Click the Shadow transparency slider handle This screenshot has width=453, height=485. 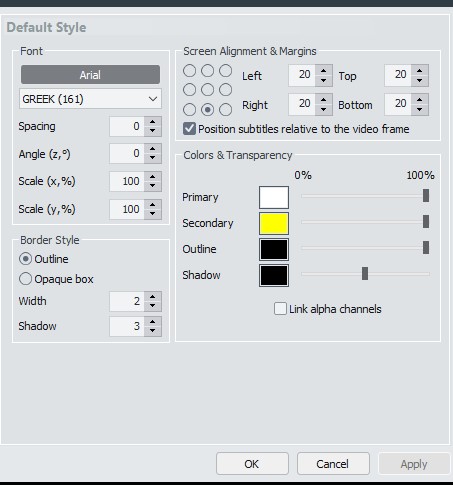coord(365,274)
